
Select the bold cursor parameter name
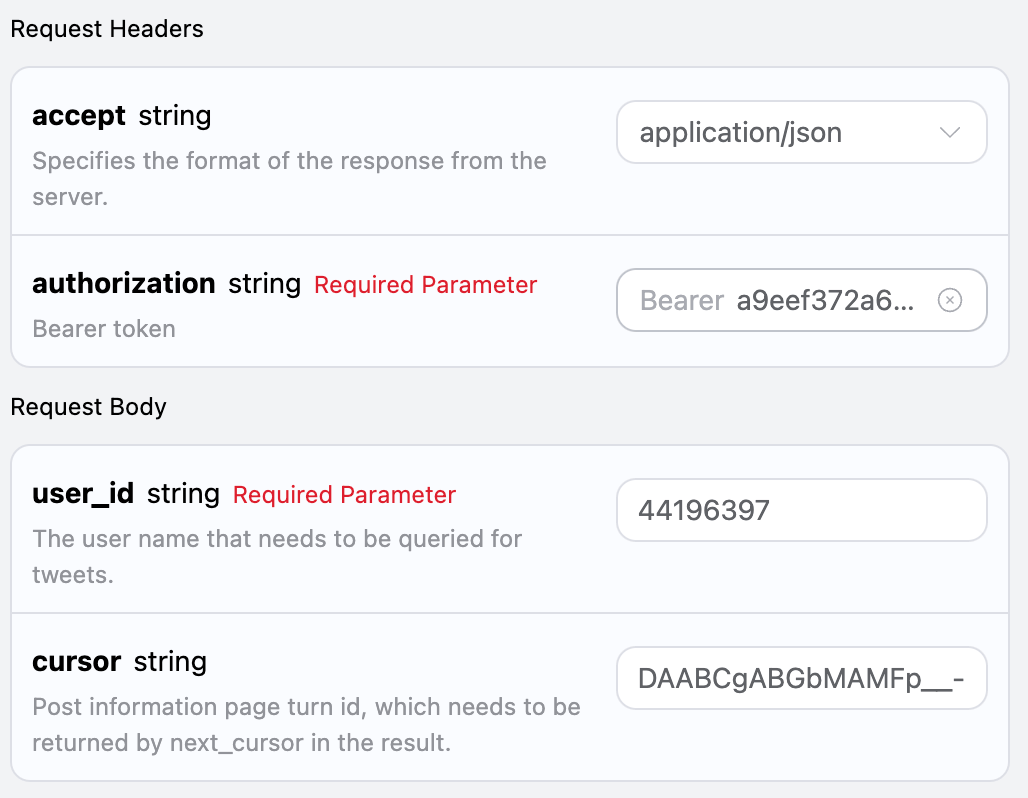76,662
